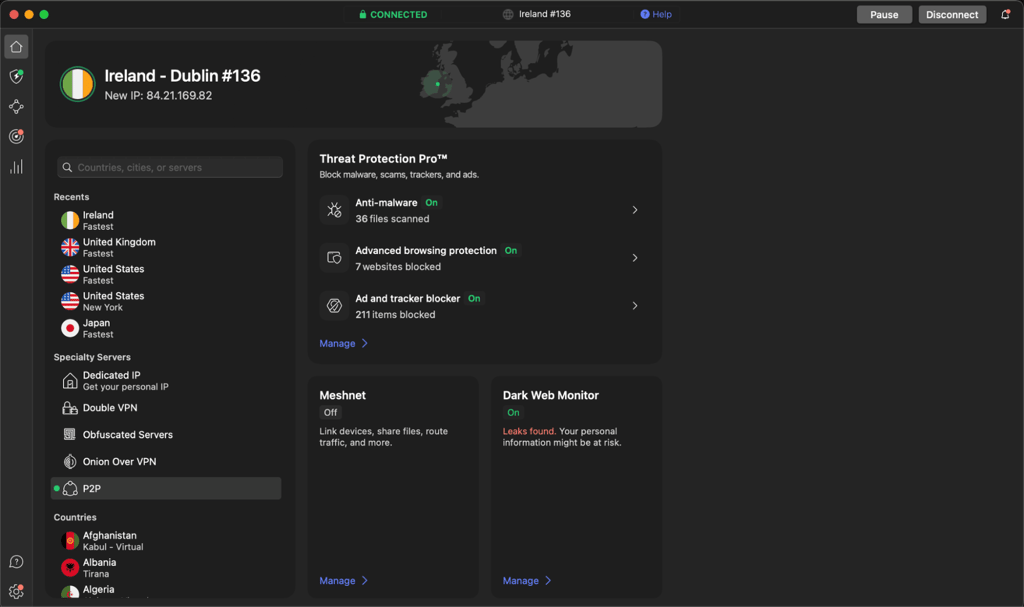1024x607 pixels.
Task: Click the CONNECTED status indicator
Action: tap(393, 14)
